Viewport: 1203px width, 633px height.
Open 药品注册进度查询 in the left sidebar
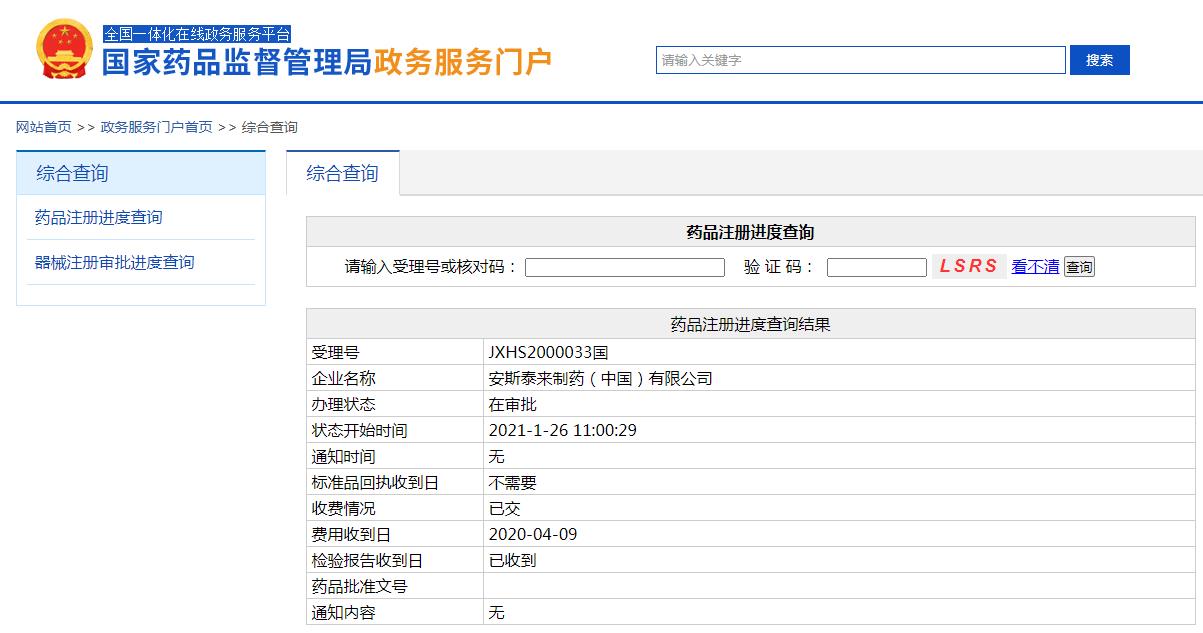tap(98, 217)
